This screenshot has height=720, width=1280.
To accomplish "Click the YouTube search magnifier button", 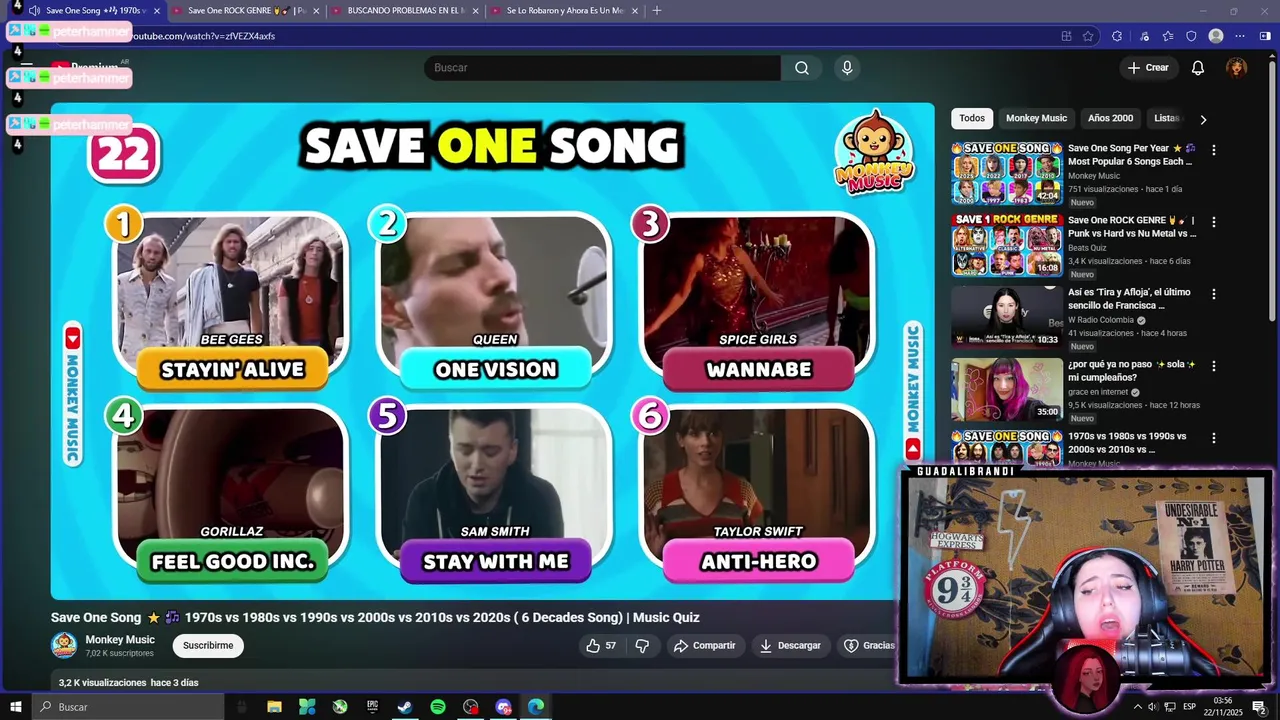I will coord(802,68).
